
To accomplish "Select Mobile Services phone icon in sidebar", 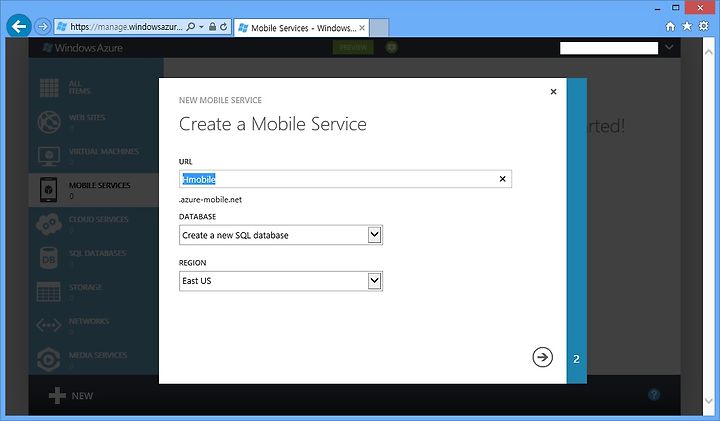I will point(49,190).
